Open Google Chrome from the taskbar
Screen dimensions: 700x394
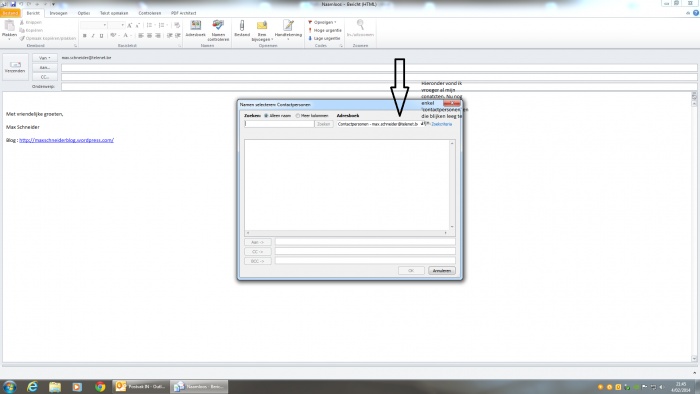pos(100,386)
